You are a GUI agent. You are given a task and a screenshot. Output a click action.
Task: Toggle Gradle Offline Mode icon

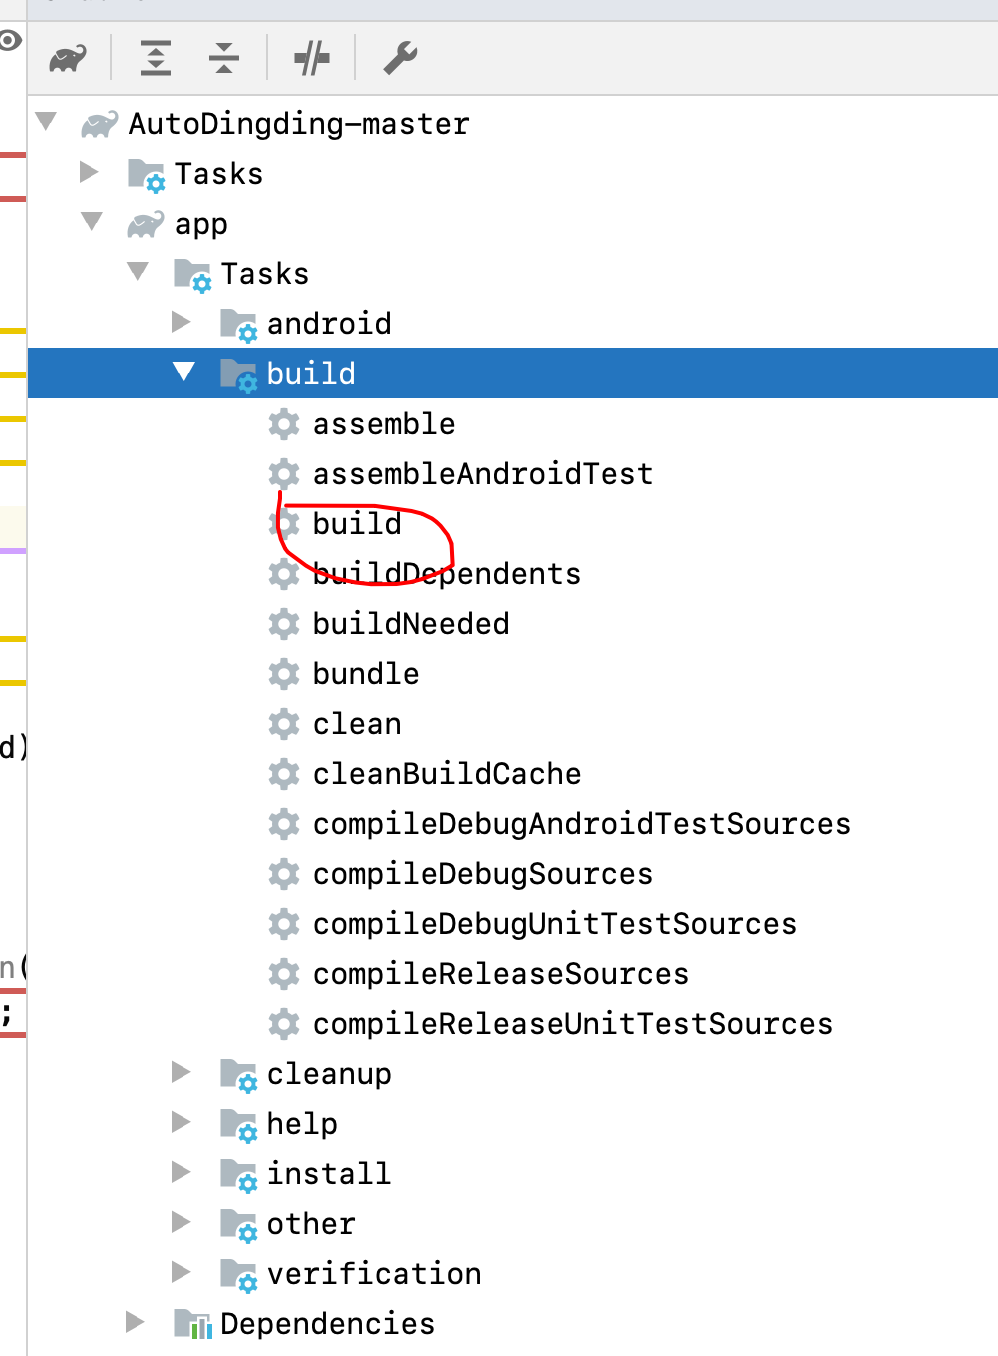(x=311, y=57)
